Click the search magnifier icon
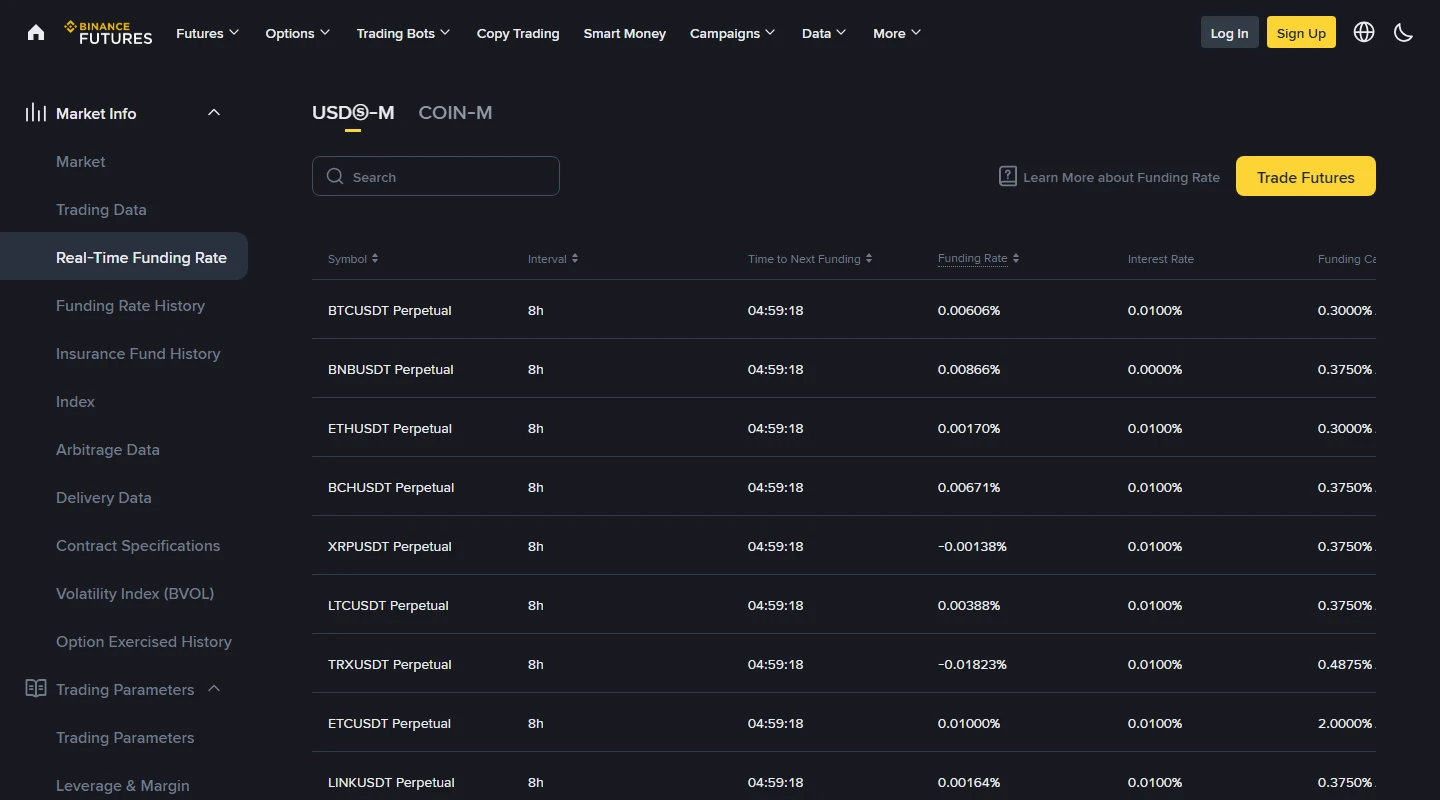Image resolution: width=1440 pixels, height=800 pixels. click(x=335, y=176)
